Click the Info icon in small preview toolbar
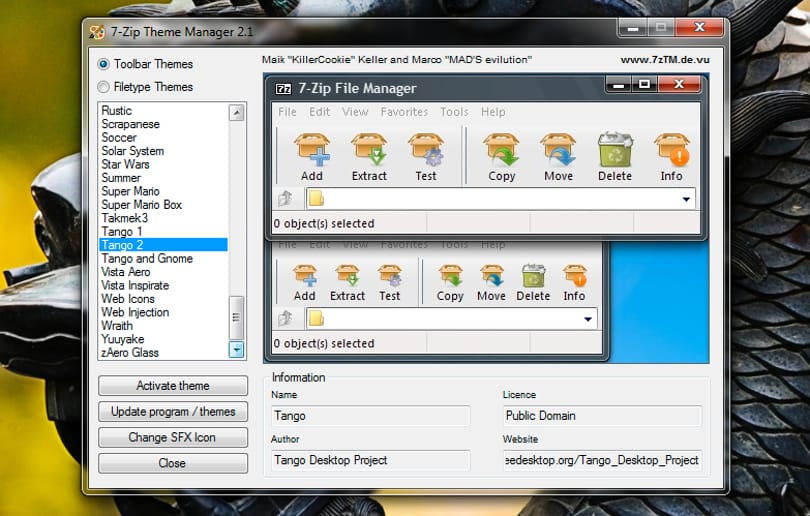 (575, 276)
